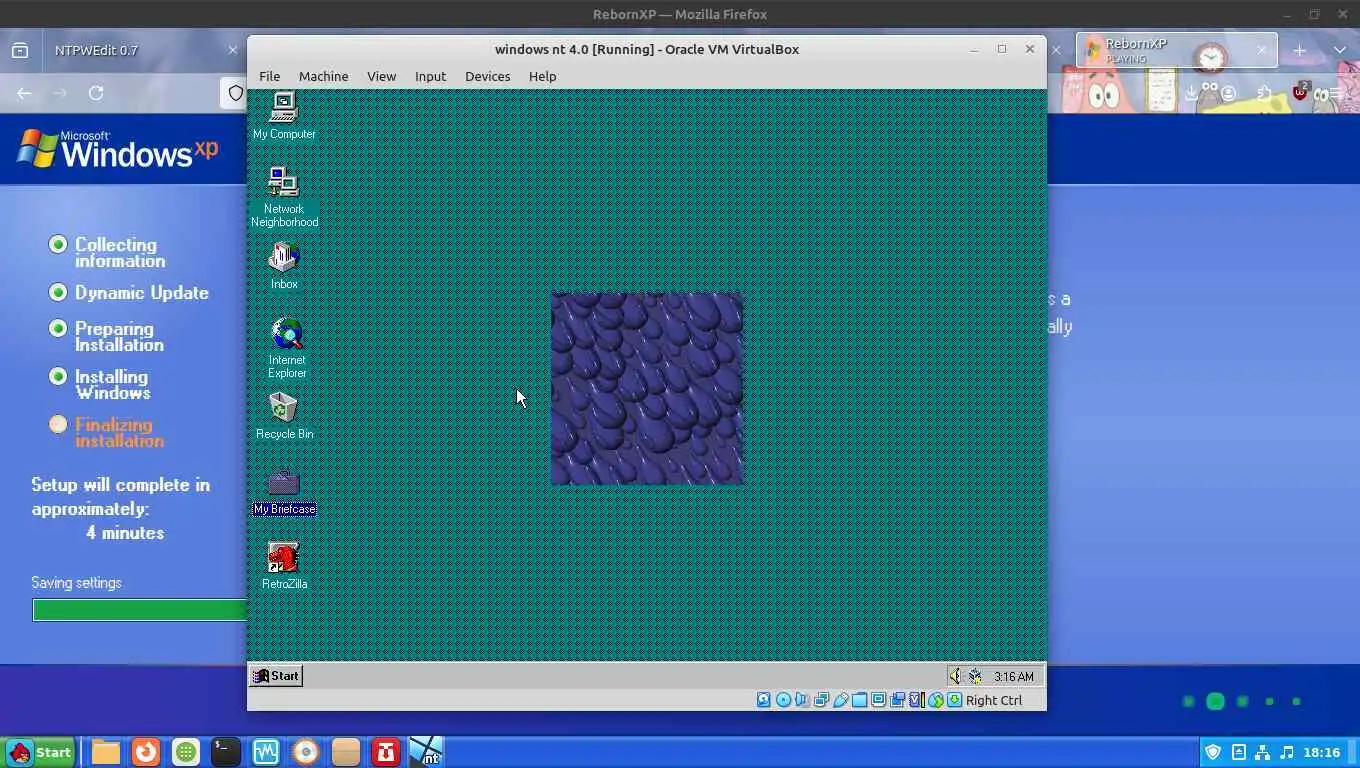Click VirtualBox optical drive status icon

coord(783,700)
